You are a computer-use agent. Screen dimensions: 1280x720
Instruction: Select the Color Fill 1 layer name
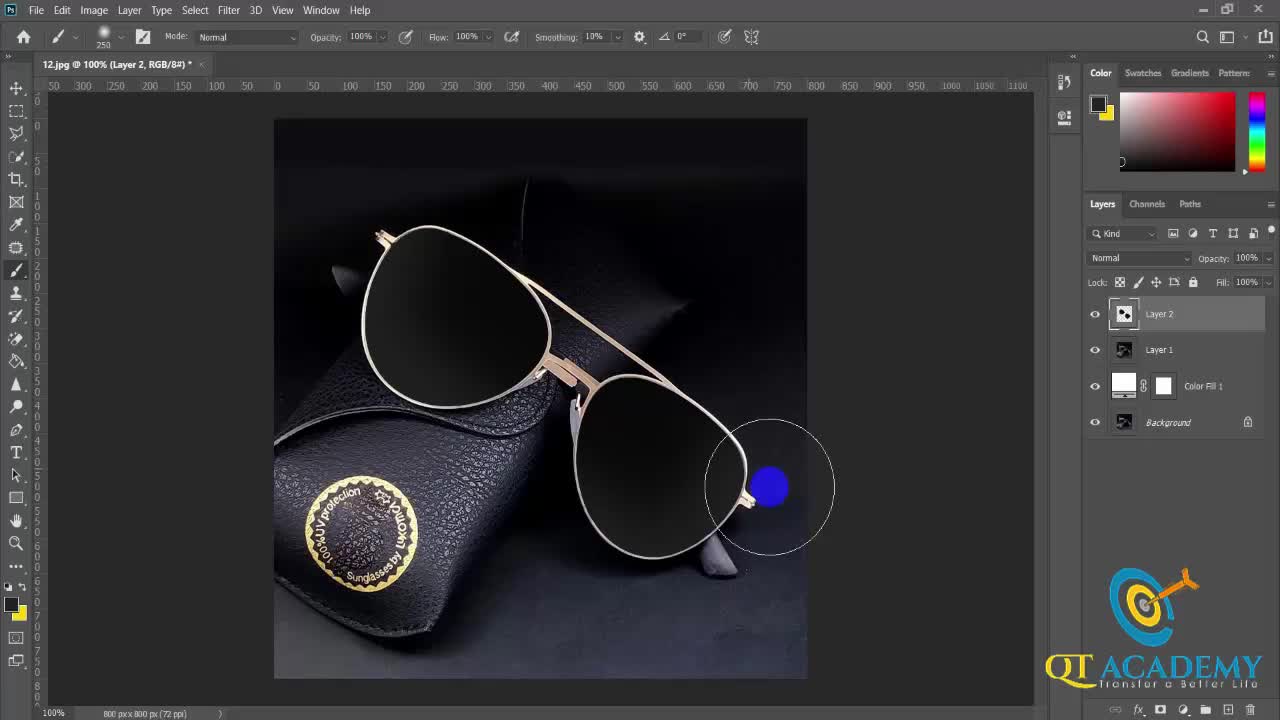[1203, 386]
